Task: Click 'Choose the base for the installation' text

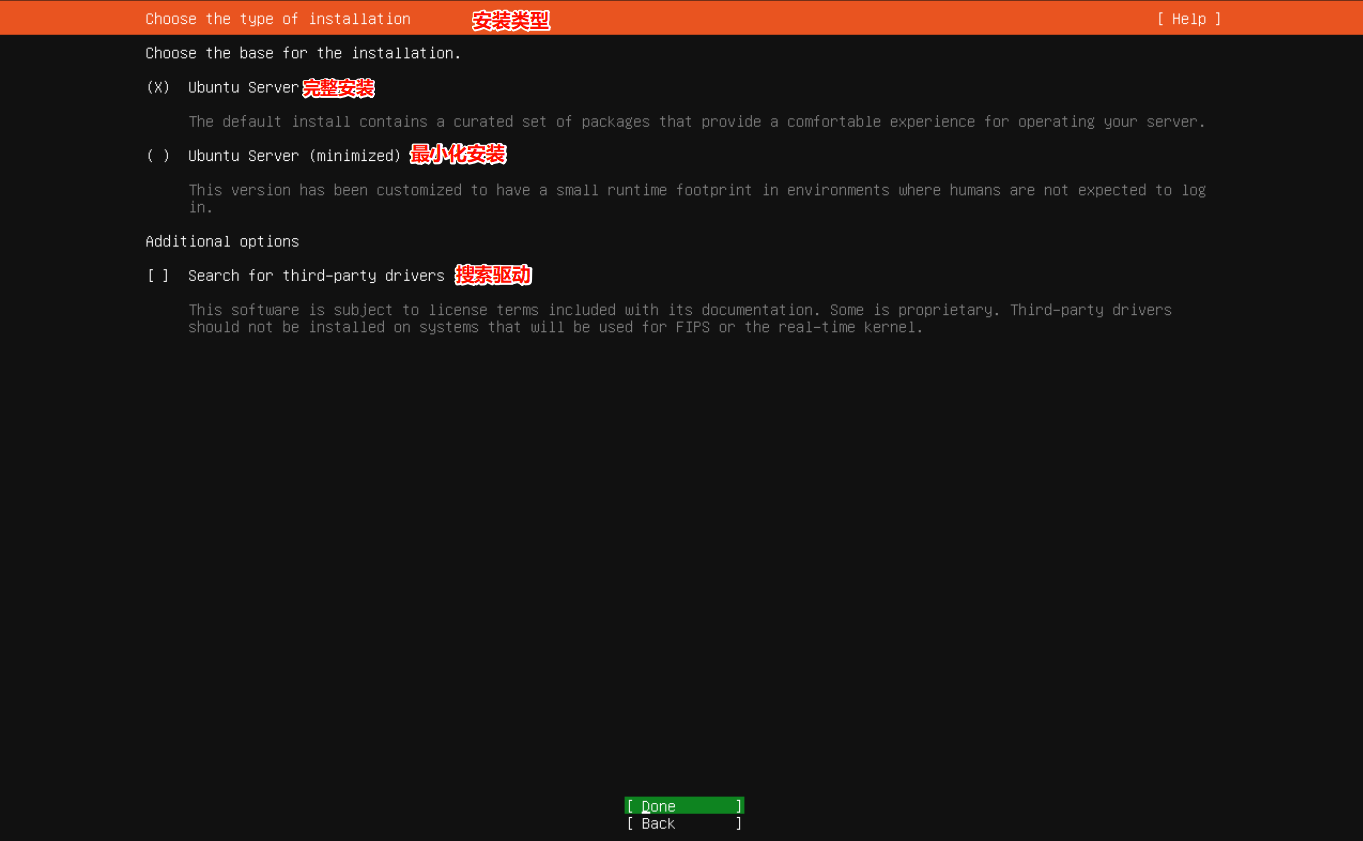Action: click(x=303, y=53)
